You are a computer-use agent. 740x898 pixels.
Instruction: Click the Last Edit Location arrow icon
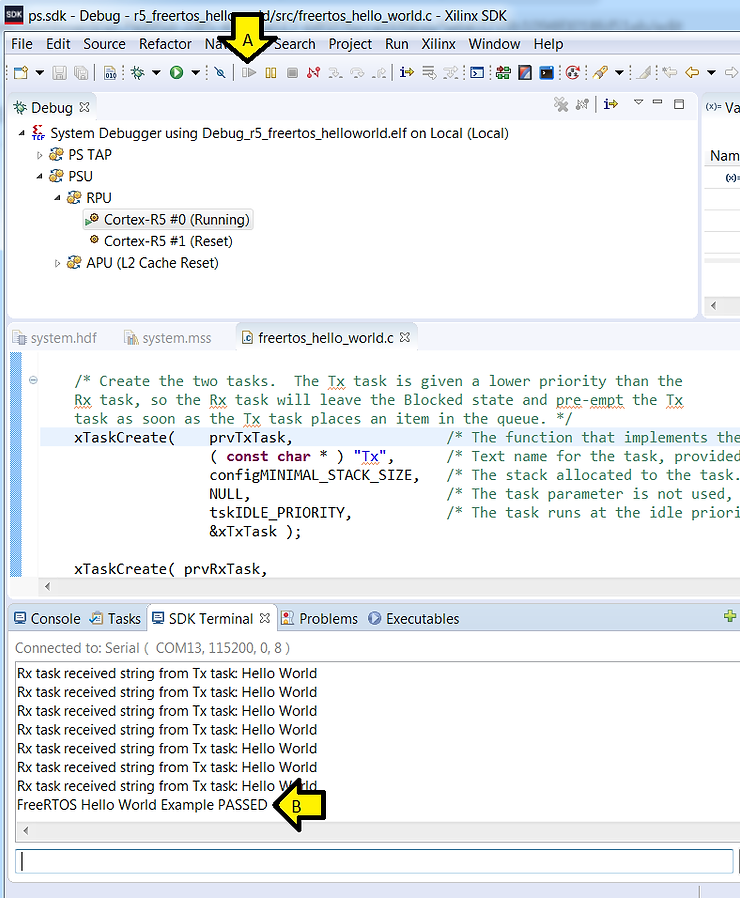pyautogui.click(x=669, y=73)
